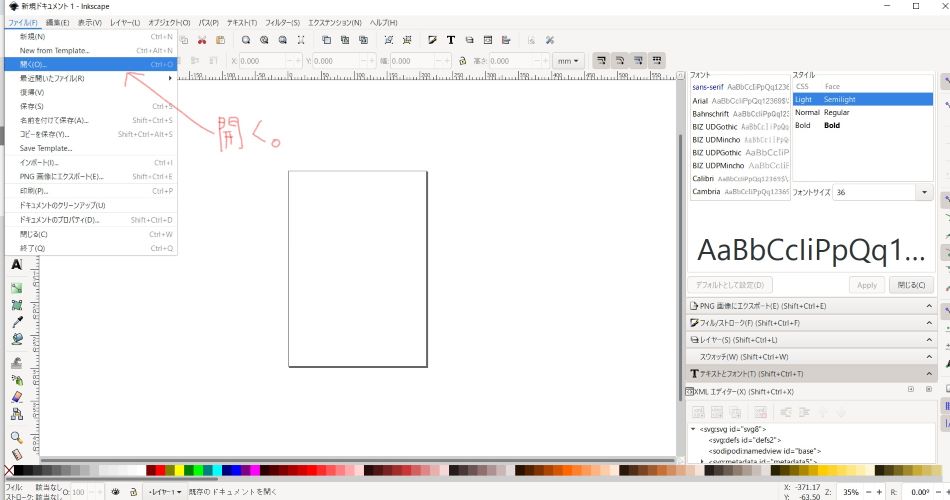Toggle move gradients with object
The height and width of the screenshot is (500, 950).
point(638,60)
